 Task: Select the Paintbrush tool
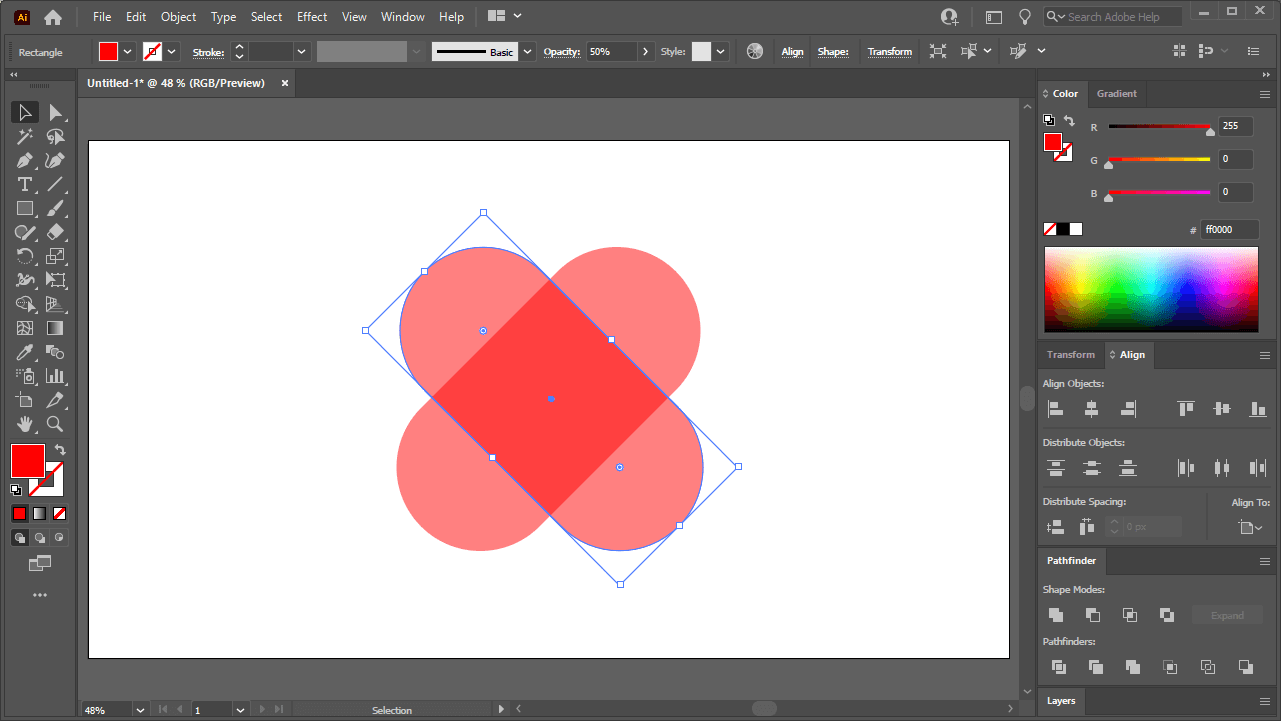[55, 208]
